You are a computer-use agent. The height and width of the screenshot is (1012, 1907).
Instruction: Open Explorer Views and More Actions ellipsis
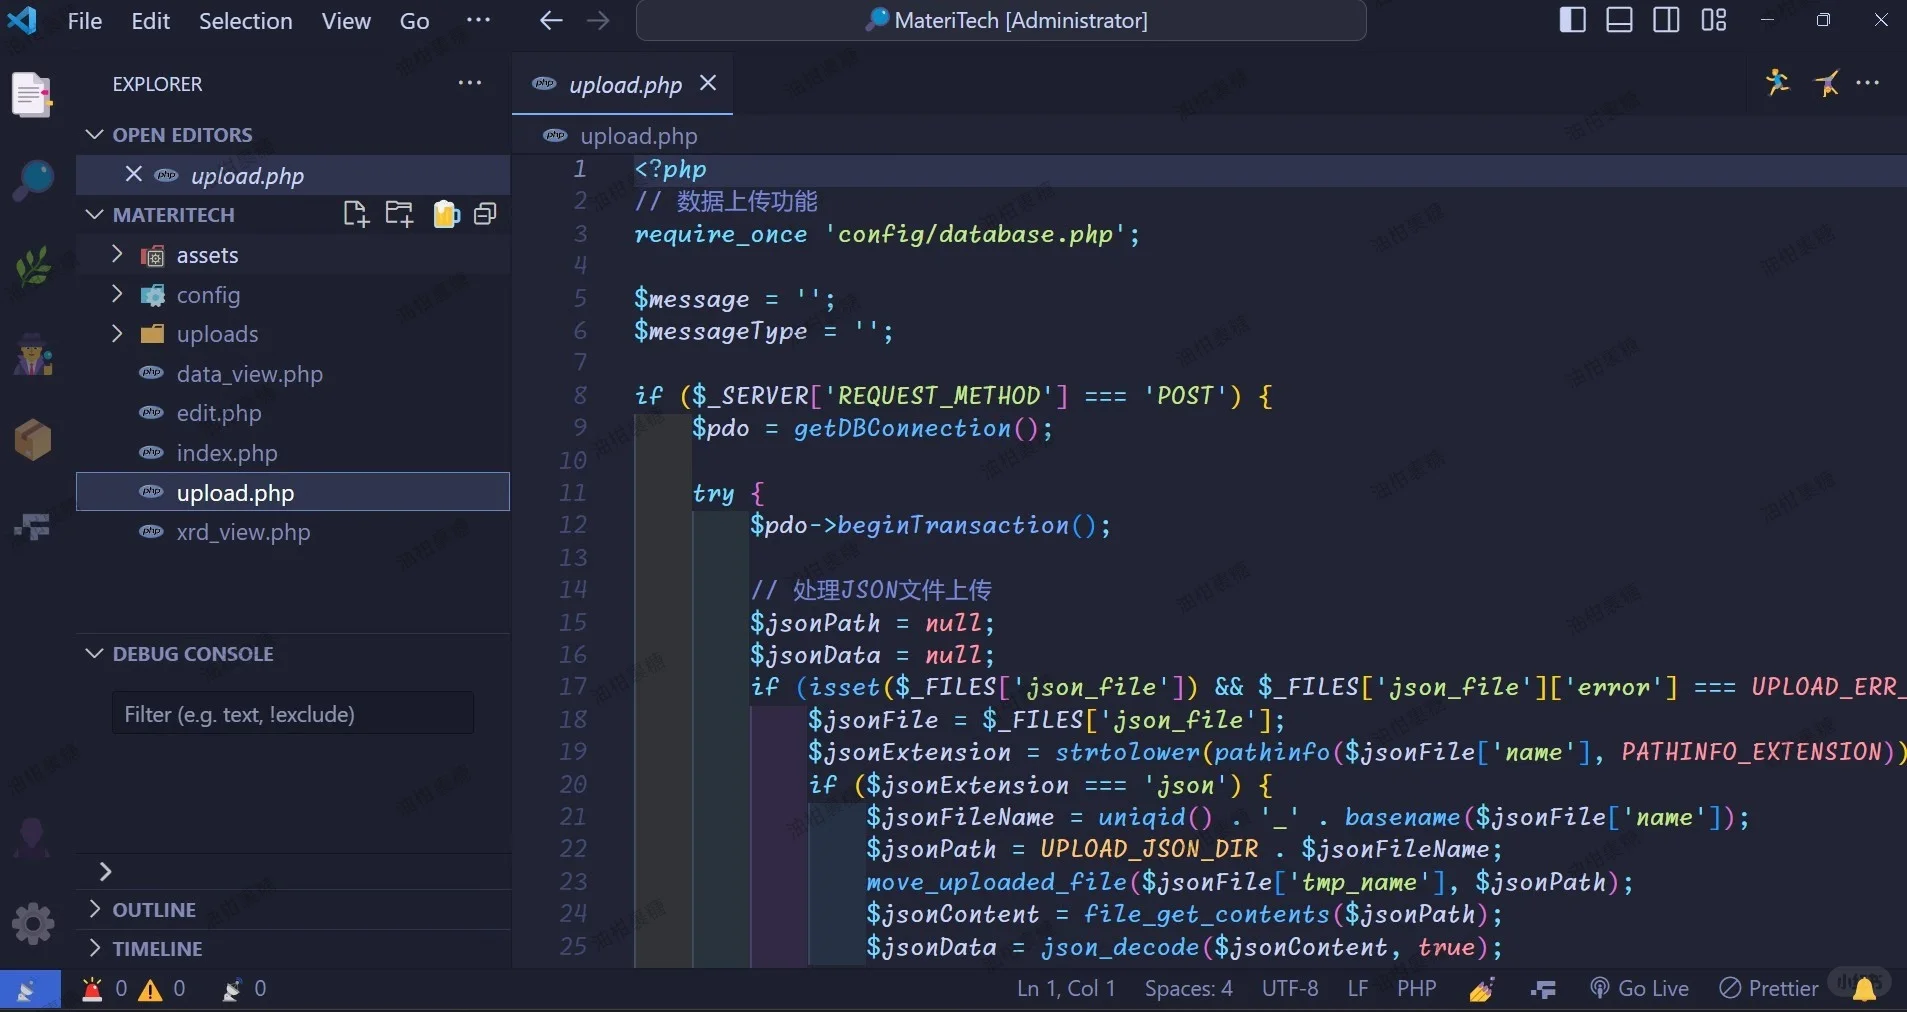pos(470,83)
